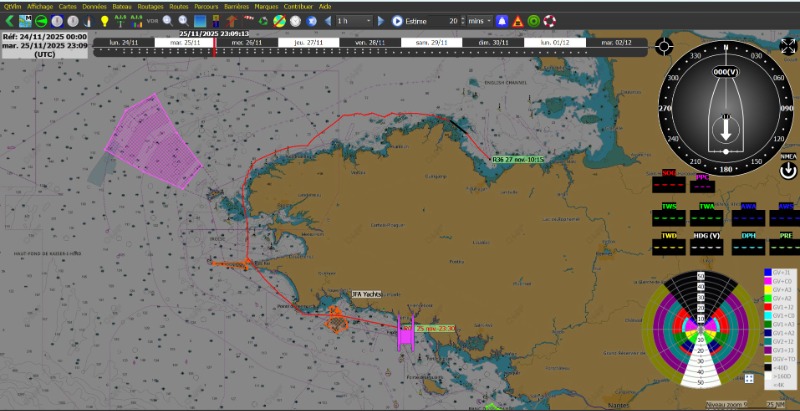
Task: Click the blue bell alarm icon
Action: [502, 20]
